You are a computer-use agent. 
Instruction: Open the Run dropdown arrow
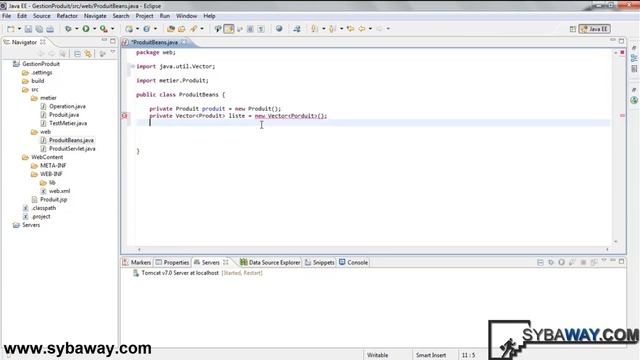pos(94,29)
